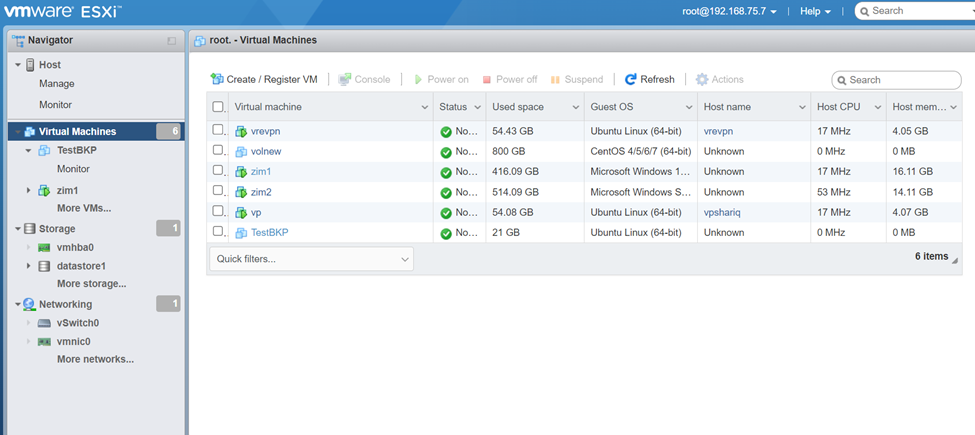This screenshot has width=975, height=435.
Task: Click the Refresh icon in toolbar
Action: coord(631,79)
